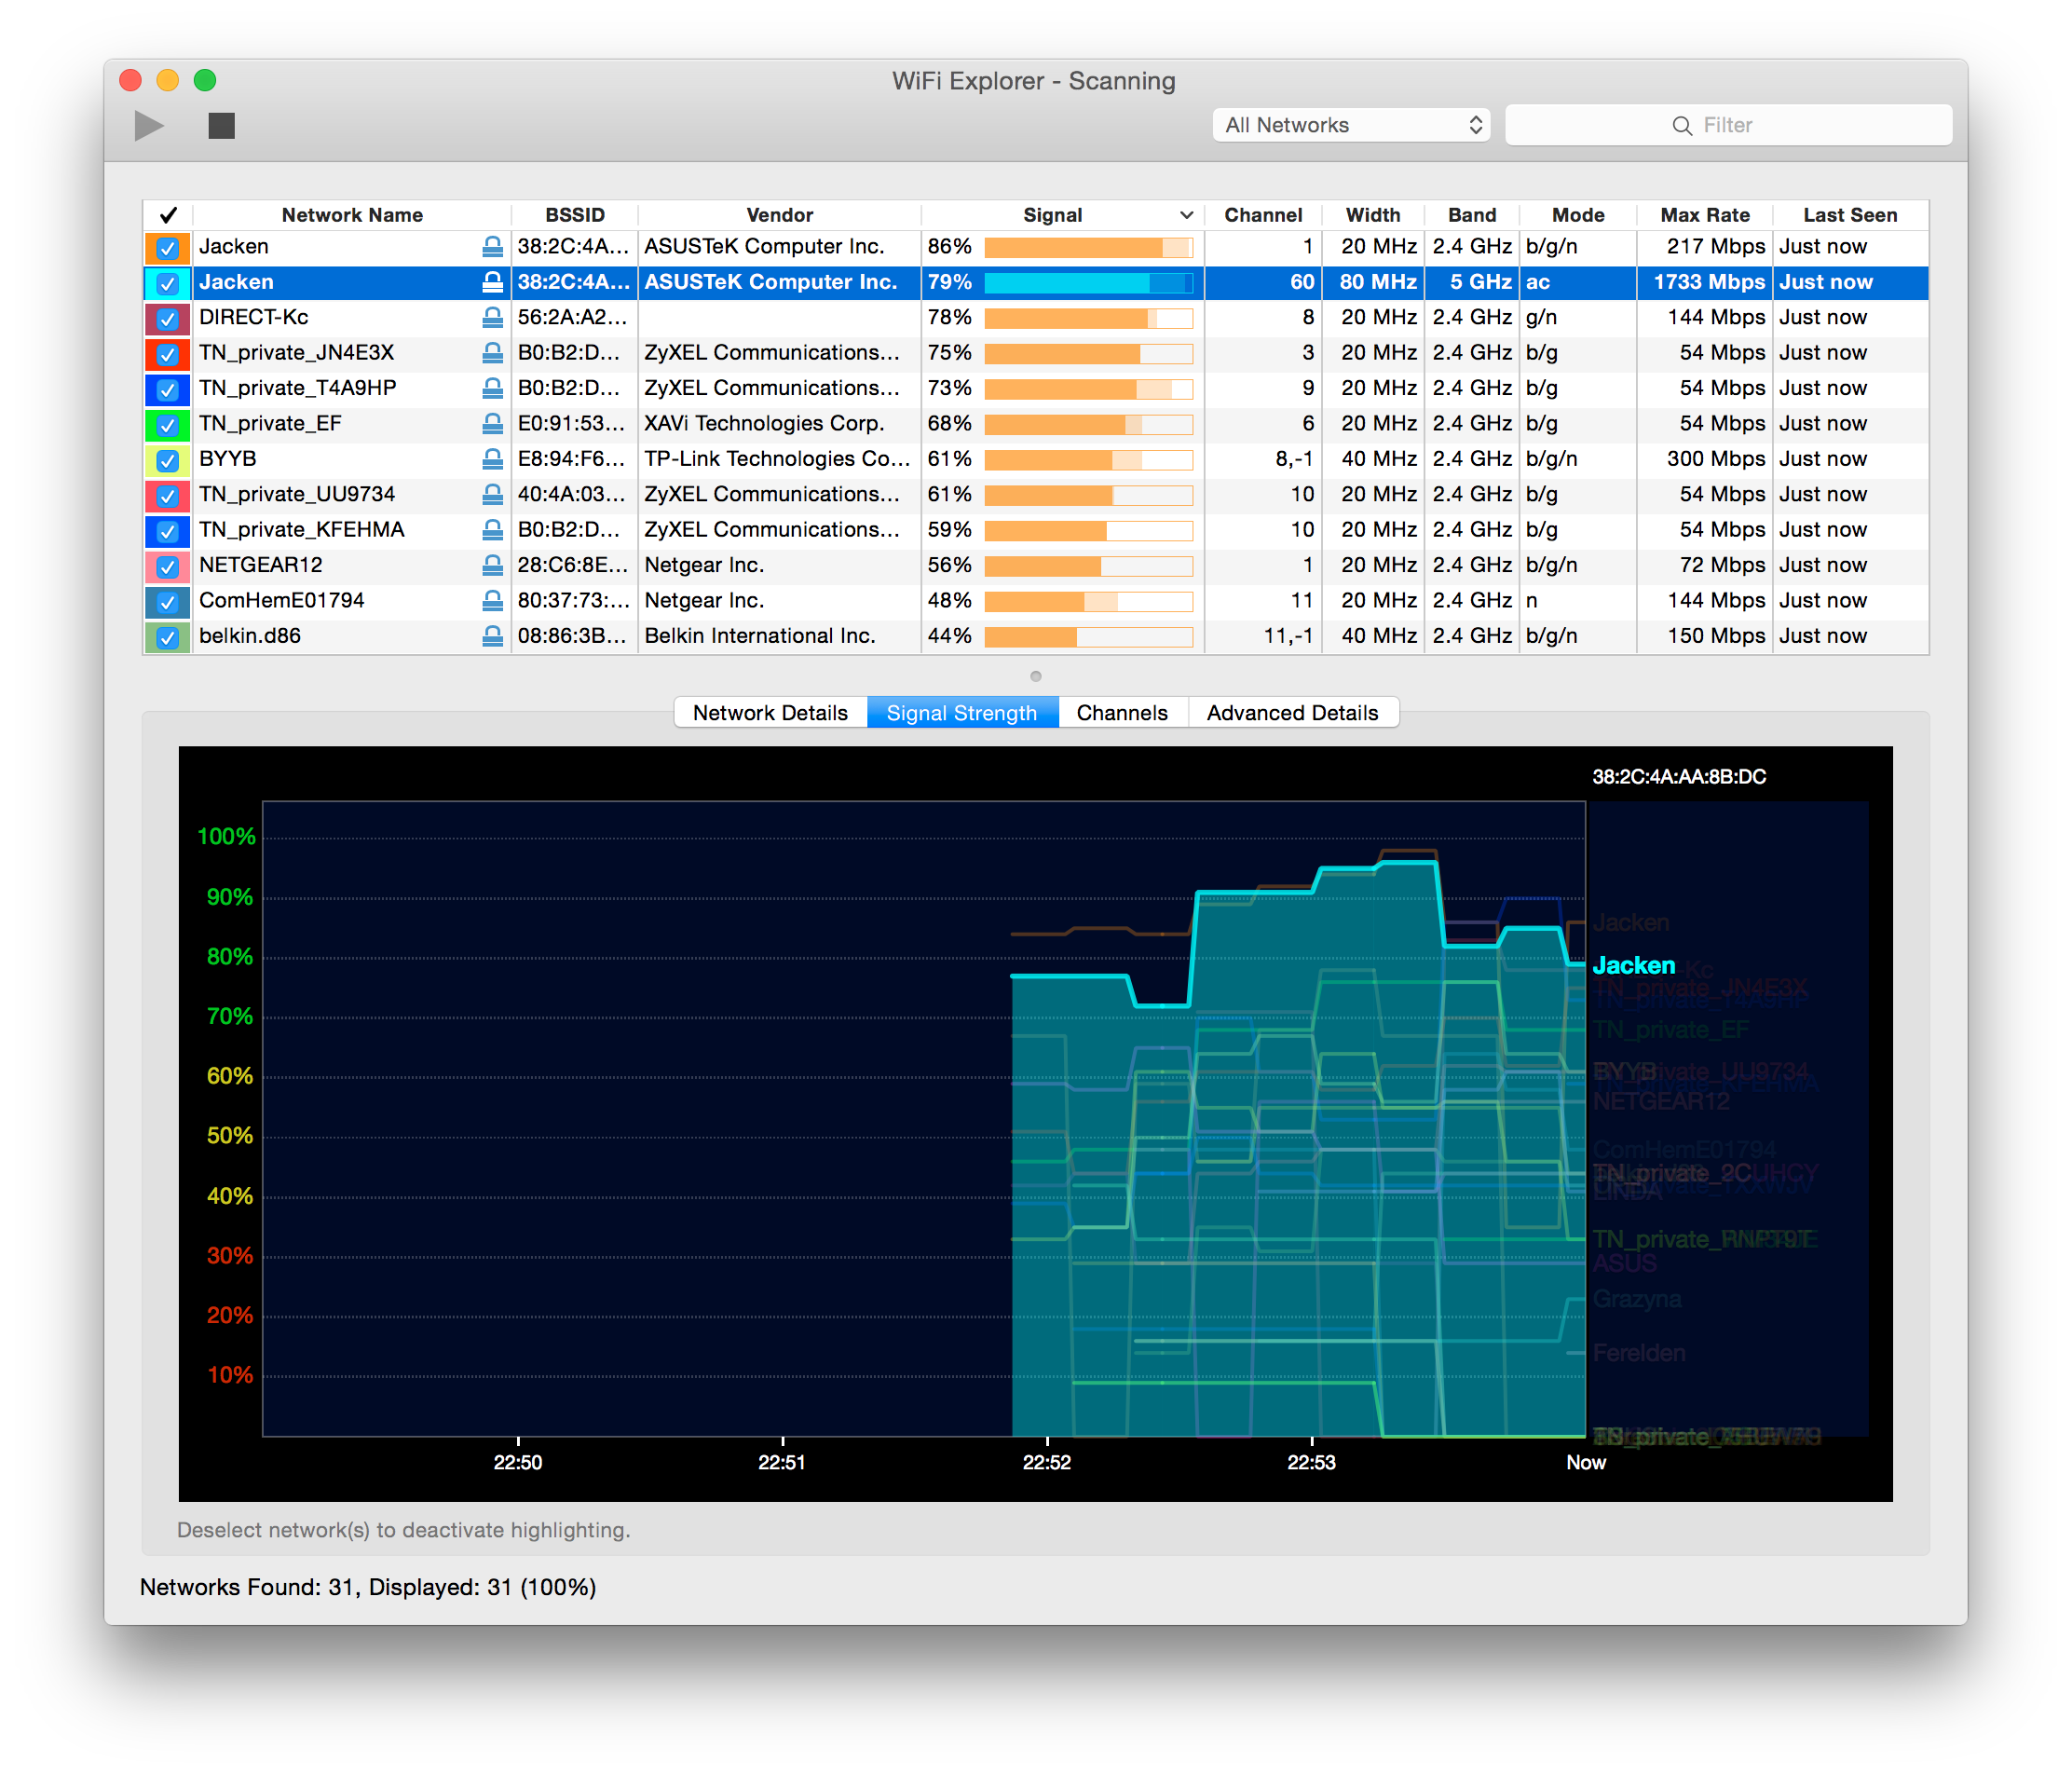This screenshot has width=2072, height=1774.
Task: Select the TN_private_UU9734 network row
Action: pyautogui.click(x=1036, y=495)
